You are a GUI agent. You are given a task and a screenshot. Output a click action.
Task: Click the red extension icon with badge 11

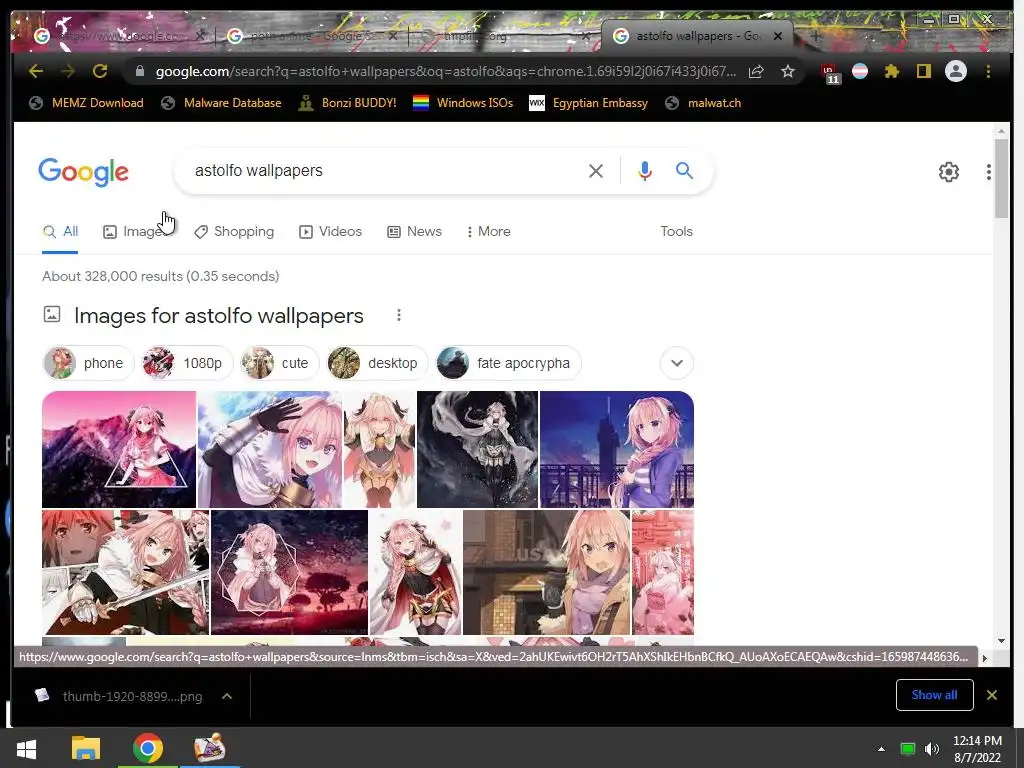(x=830, y=73)
